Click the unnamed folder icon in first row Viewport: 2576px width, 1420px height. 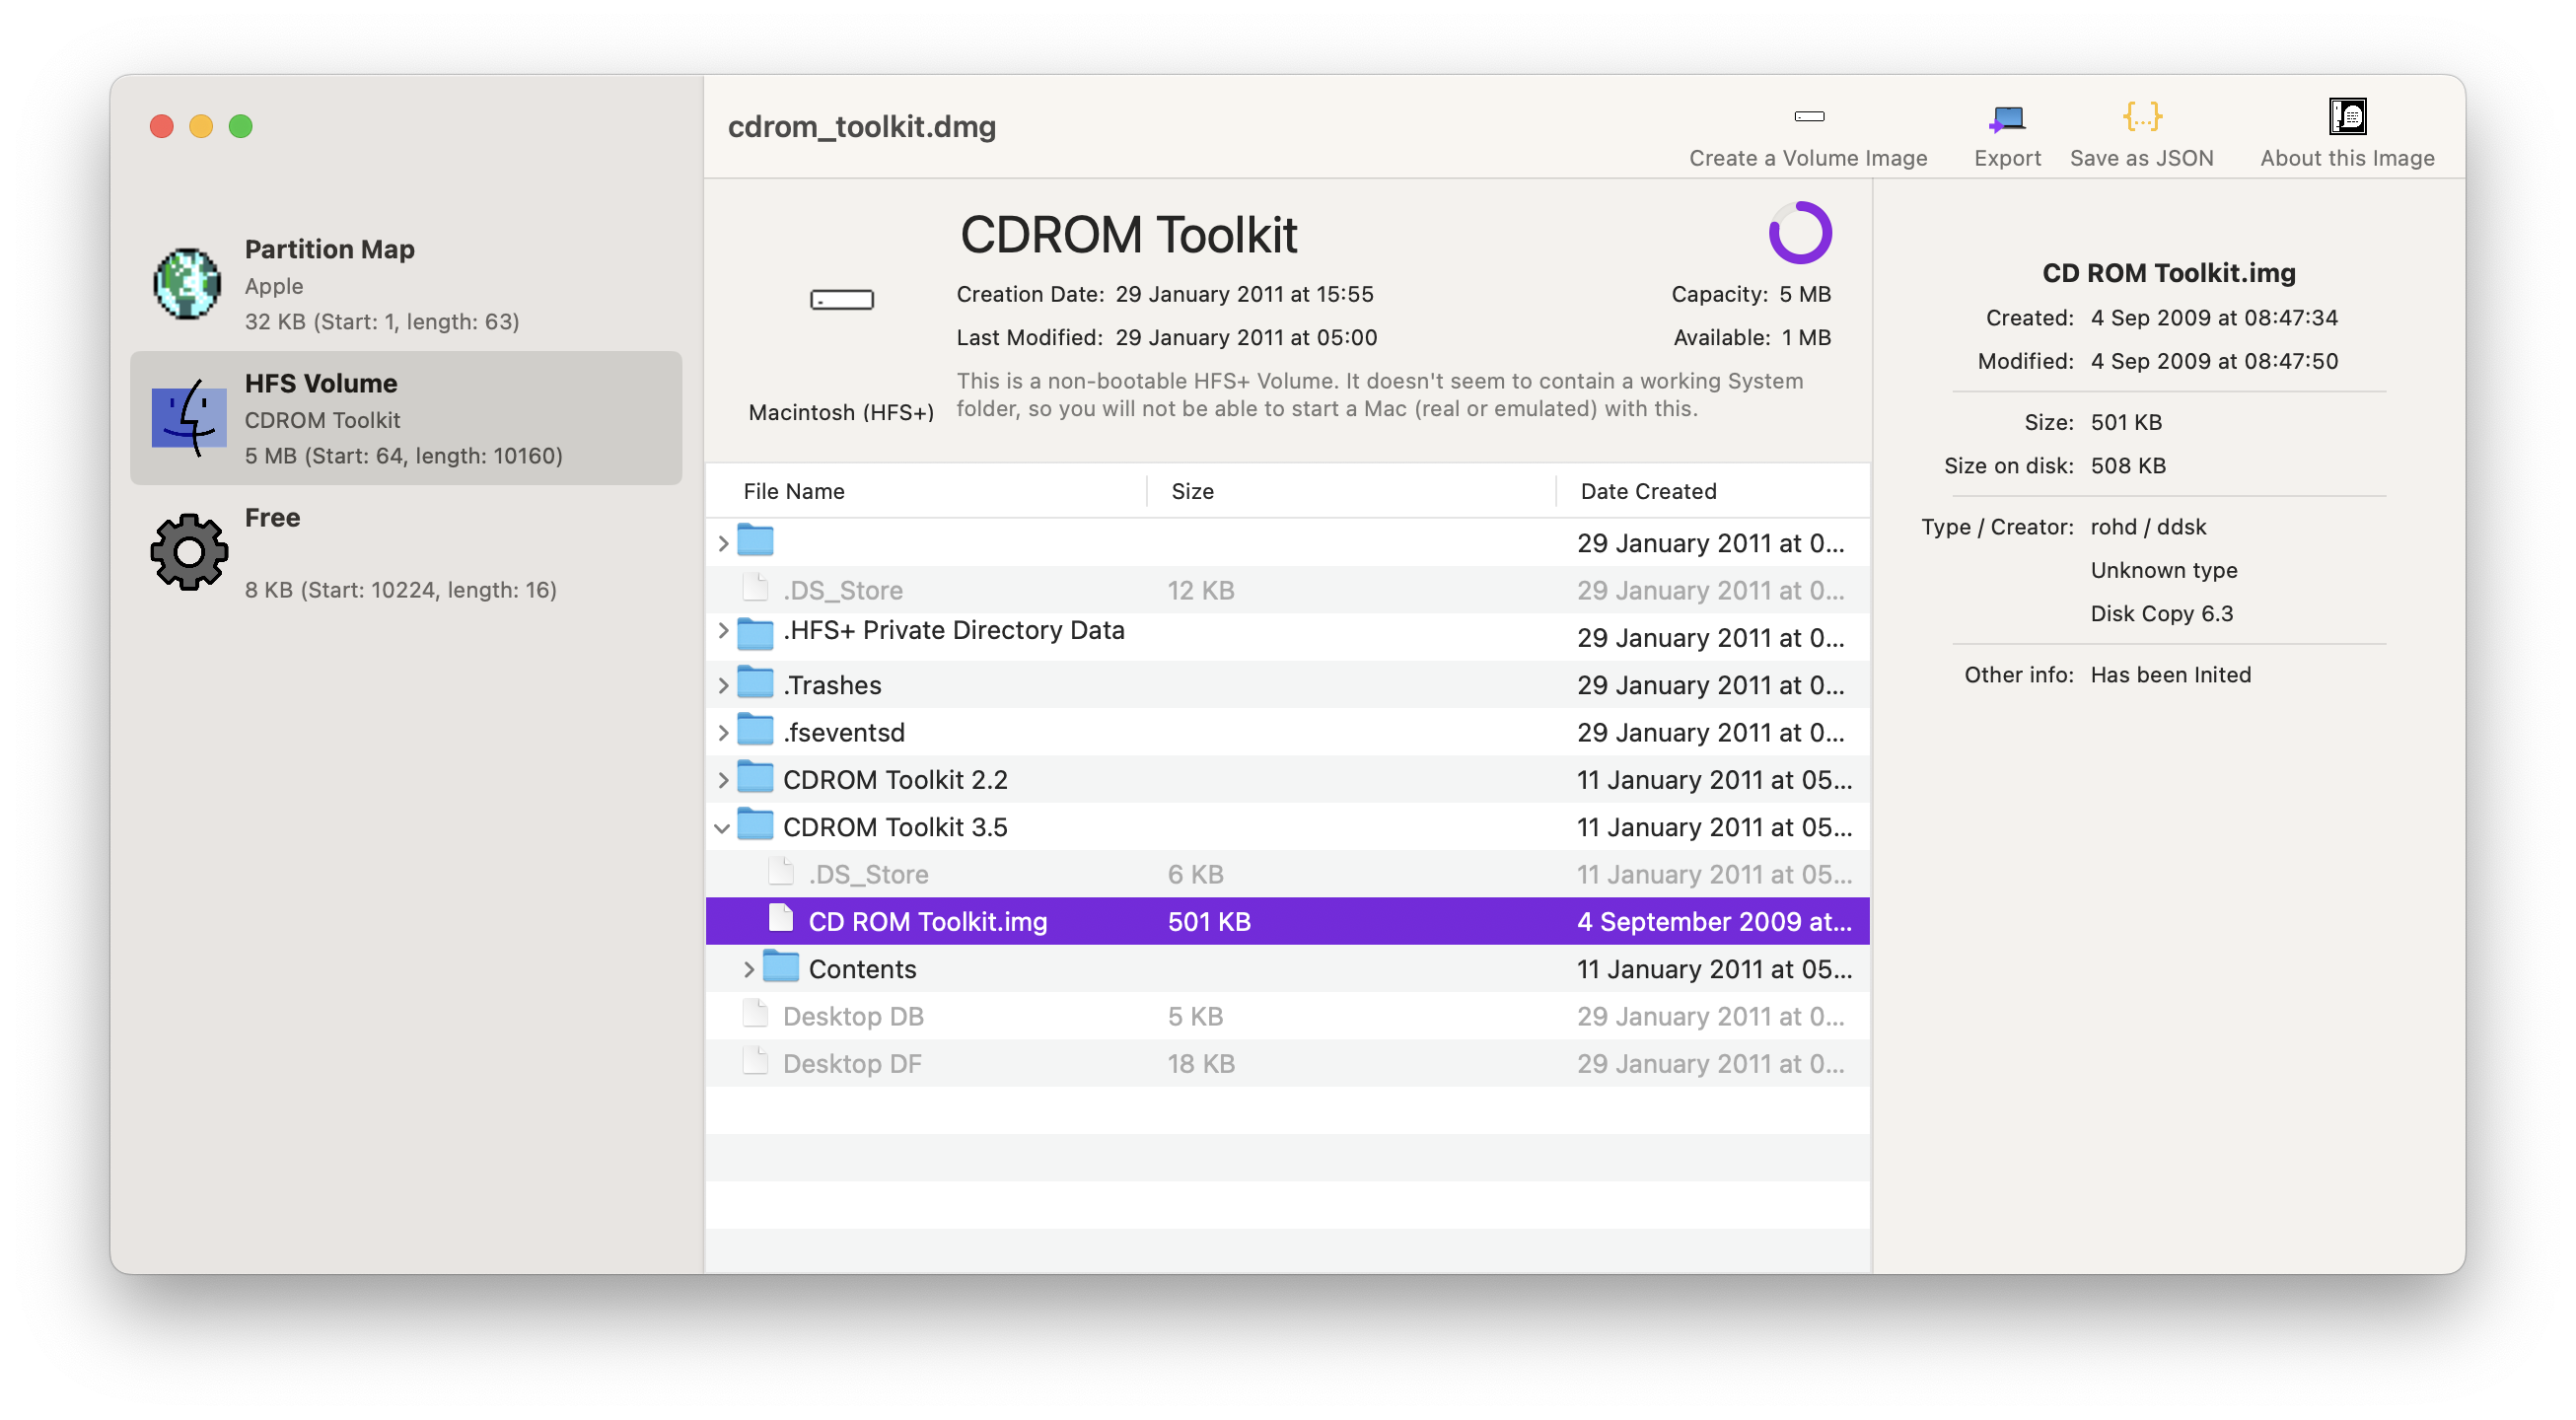pyautogui.click(x=755, y=541)
